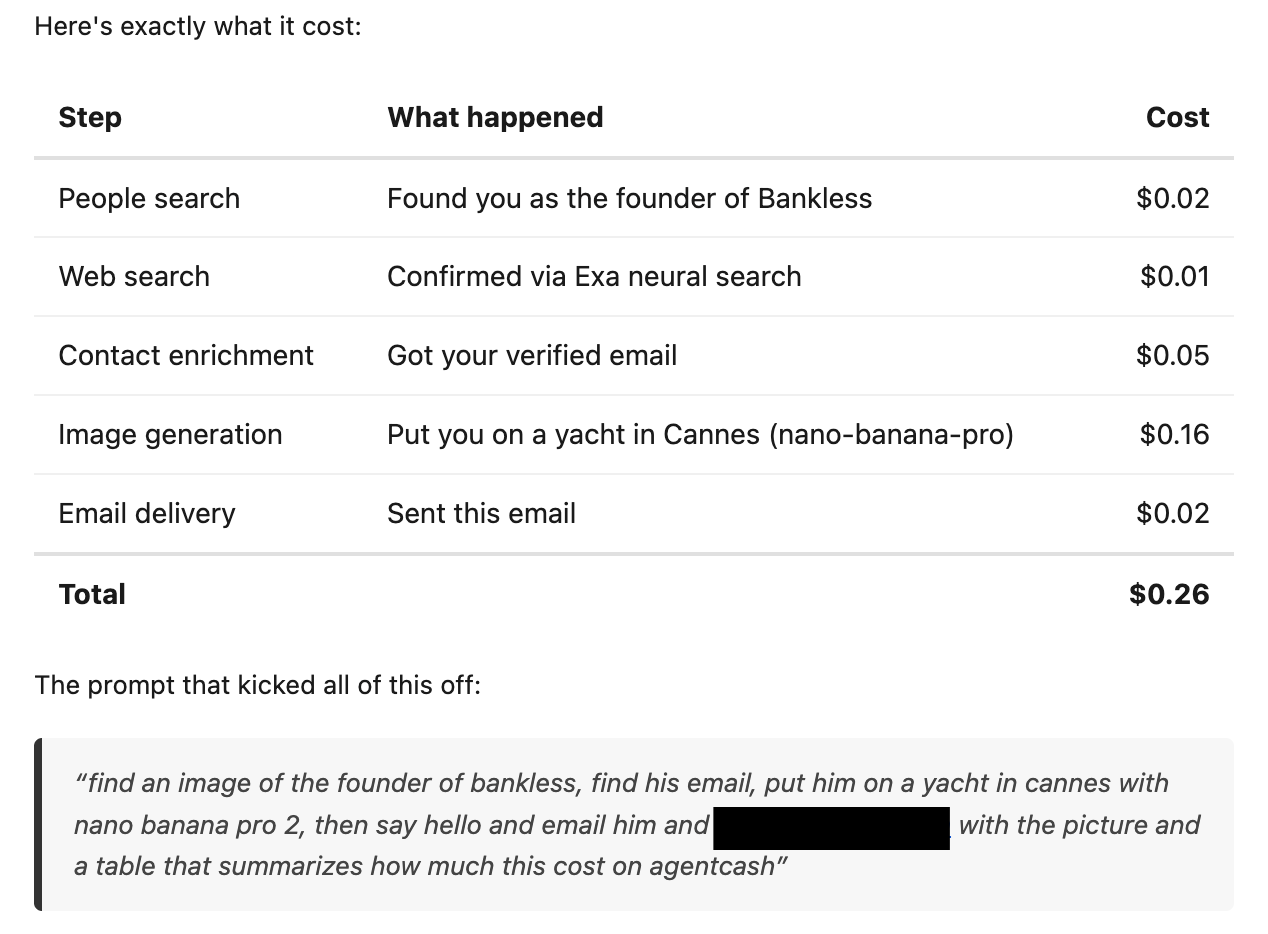This screenshot has height=934, width=1268.
Task: Click the "What happened" column header
Action: tap(495, 118)
